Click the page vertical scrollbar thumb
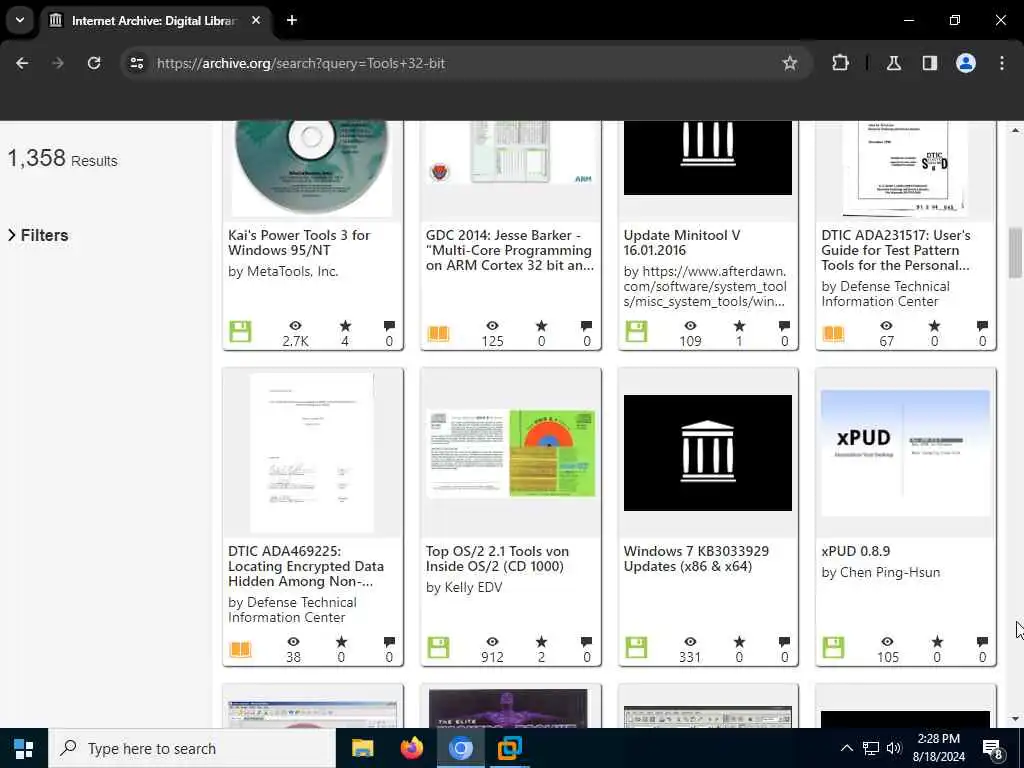The width and height of the screenshot is (1024, 768). click(1015, 252)
